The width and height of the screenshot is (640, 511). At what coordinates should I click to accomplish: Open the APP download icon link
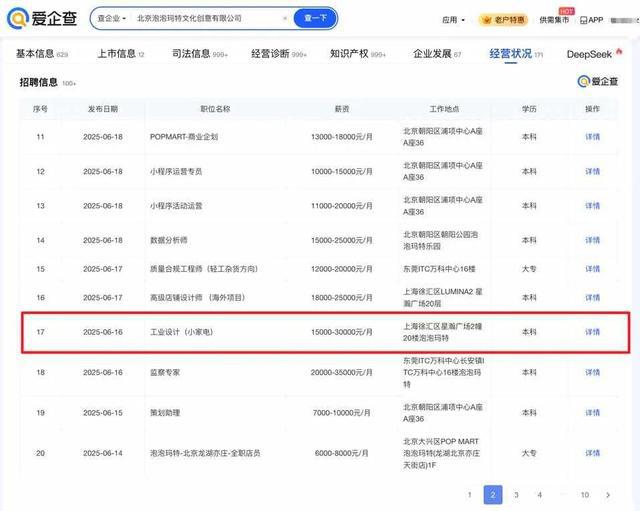click(591, 20)
